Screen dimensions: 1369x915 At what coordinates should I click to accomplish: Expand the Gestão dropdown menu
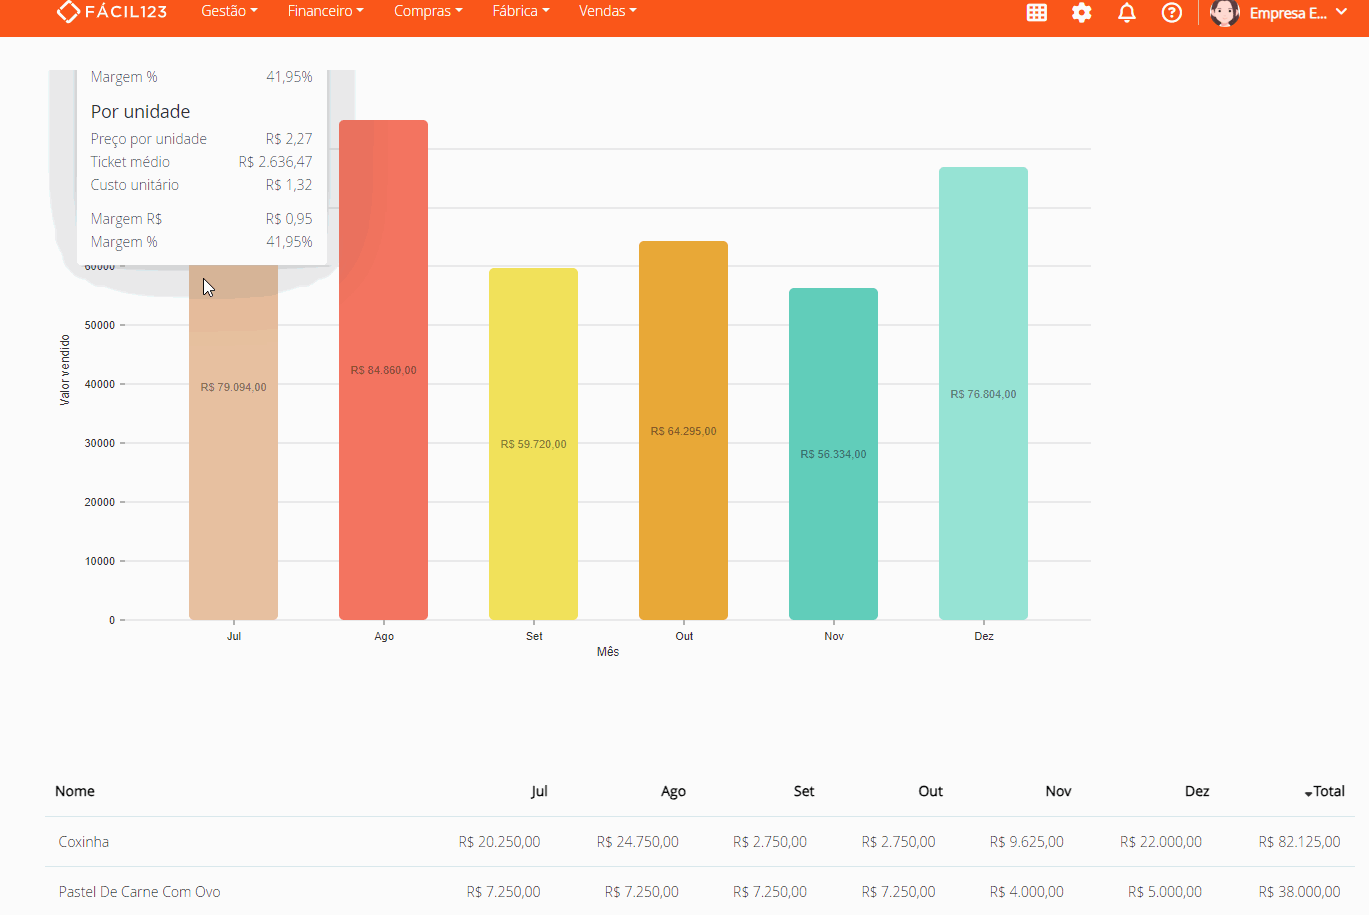click(229, 11)
